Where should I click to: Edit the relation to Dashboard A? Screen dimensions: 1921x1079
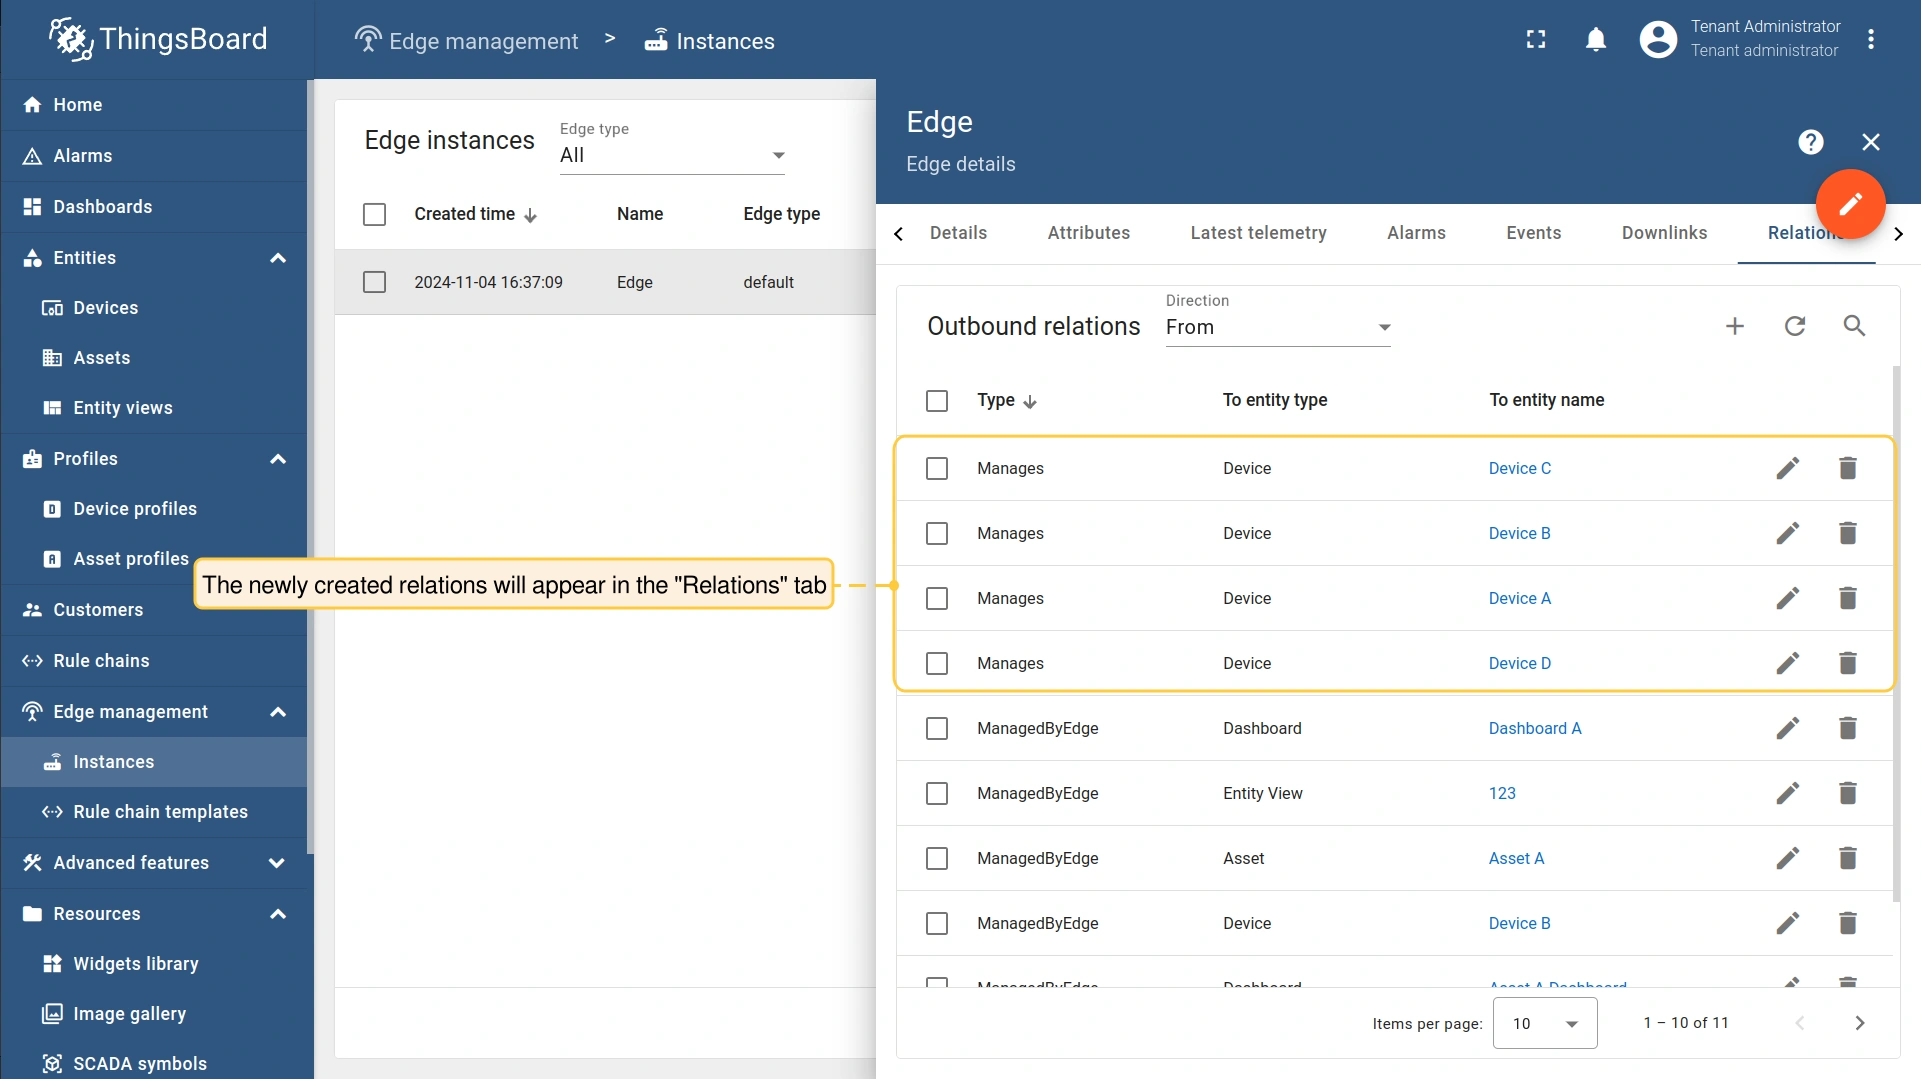1787,728
